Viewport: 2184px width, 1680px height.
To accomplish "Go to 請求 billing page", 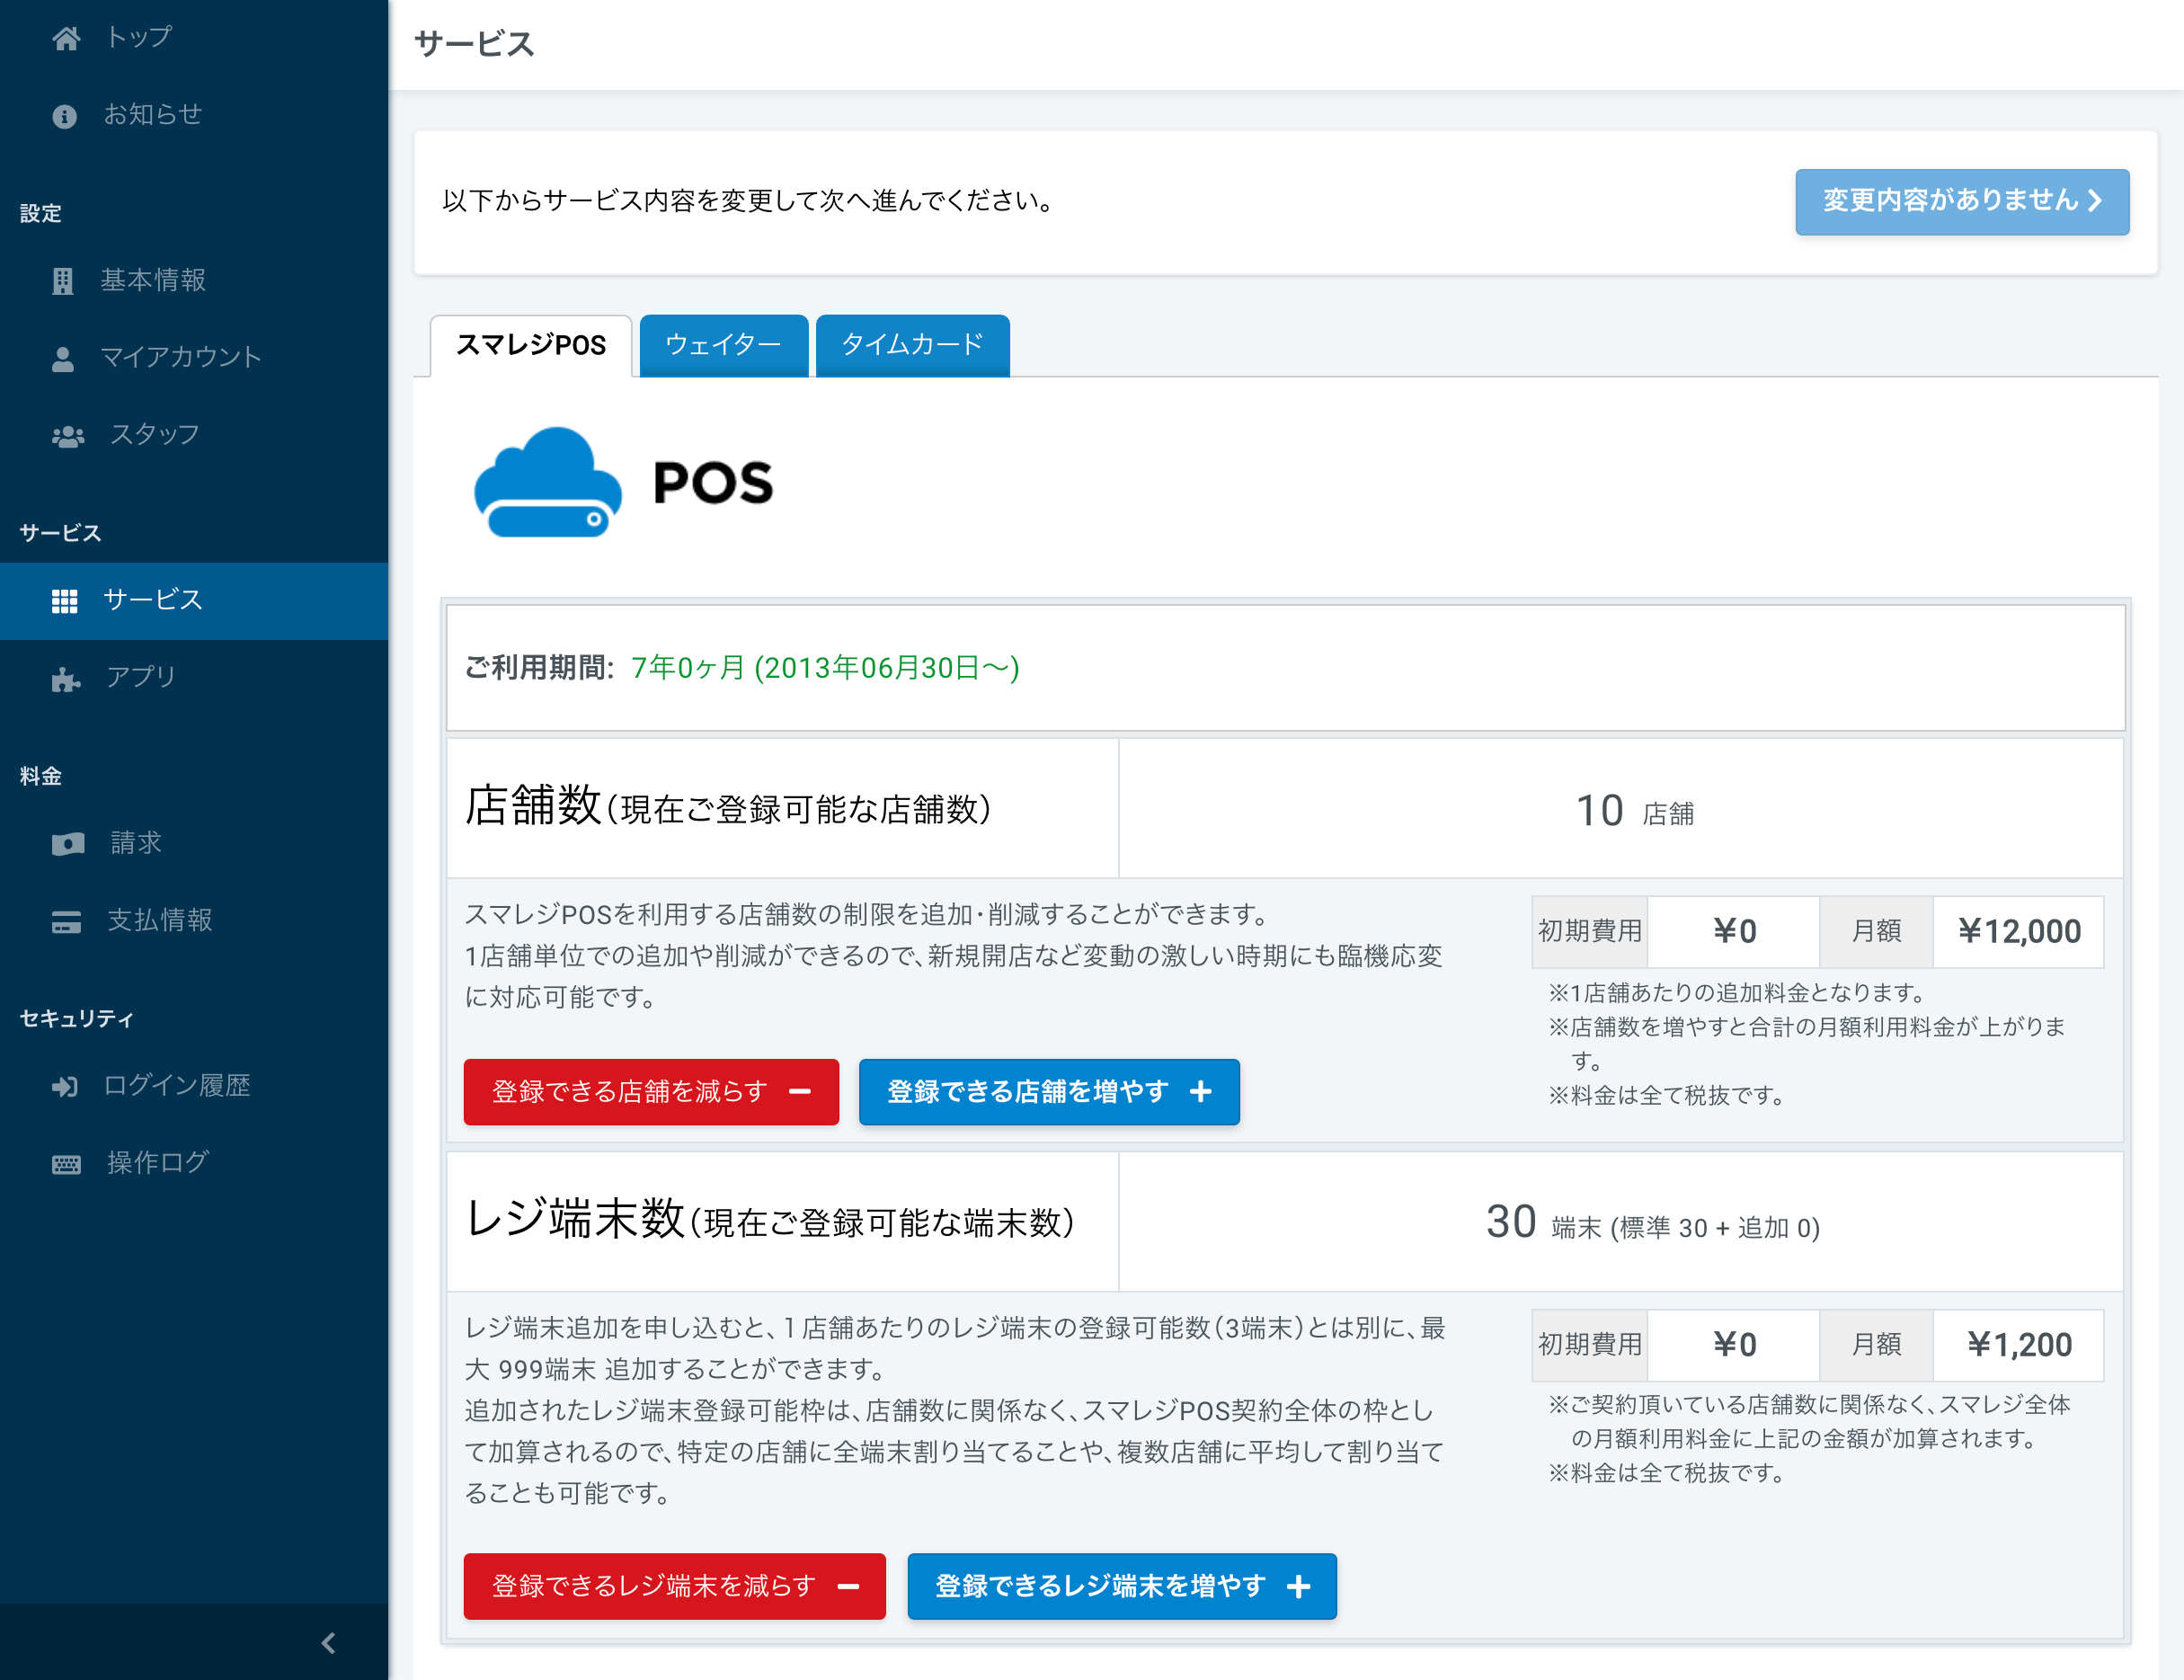I will pos(194,843).
